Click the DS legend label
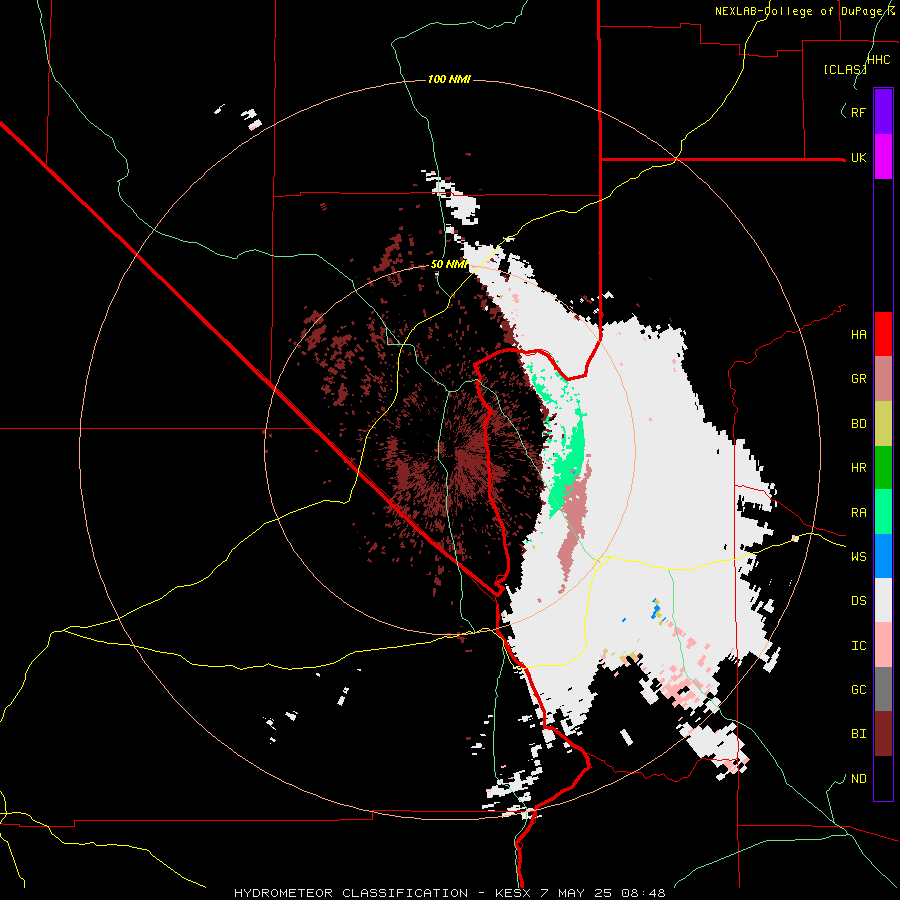 point(858,600)
